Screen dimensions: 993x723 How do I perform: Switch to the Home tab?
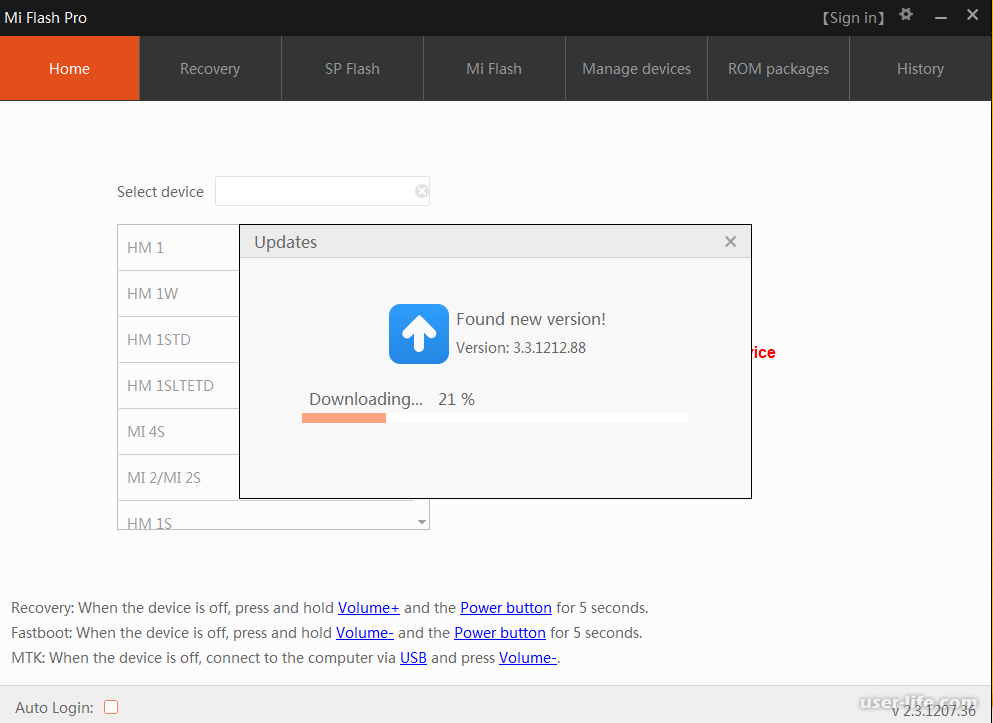(x=70, y=68)
